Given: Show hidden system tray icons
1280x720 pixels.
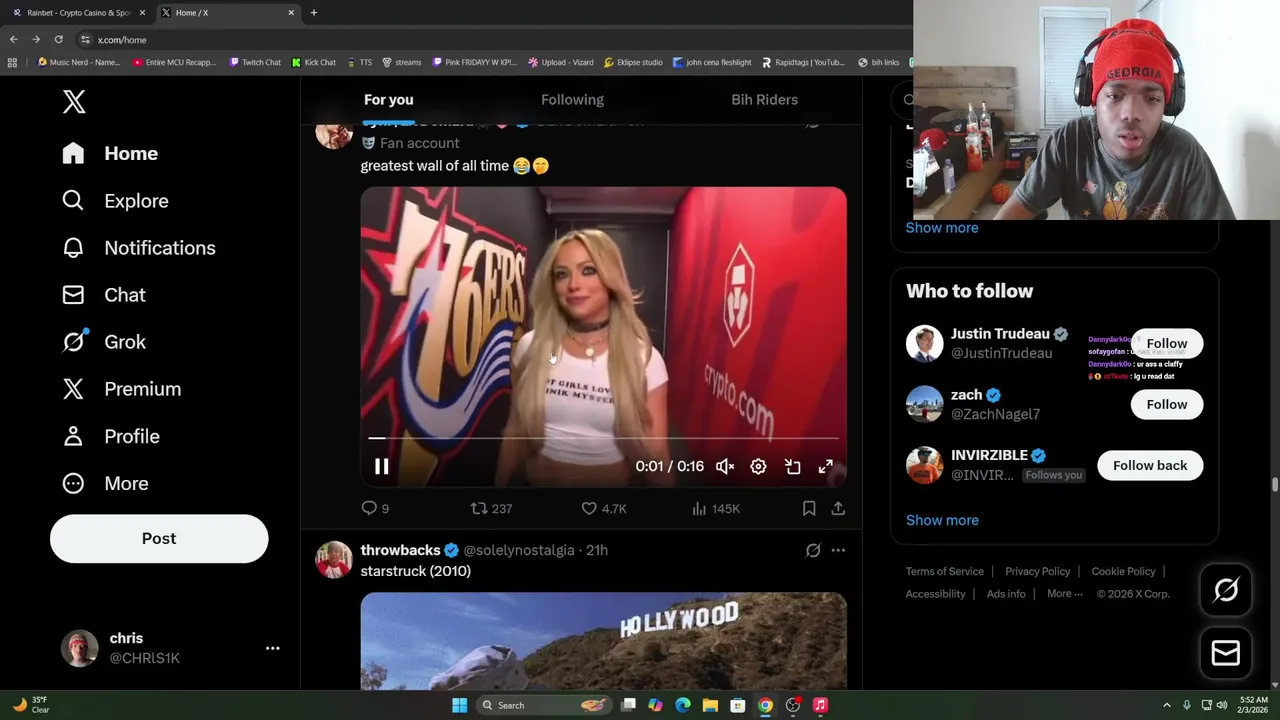Looking at the screenshot, I should click(x=1166, y=705).
